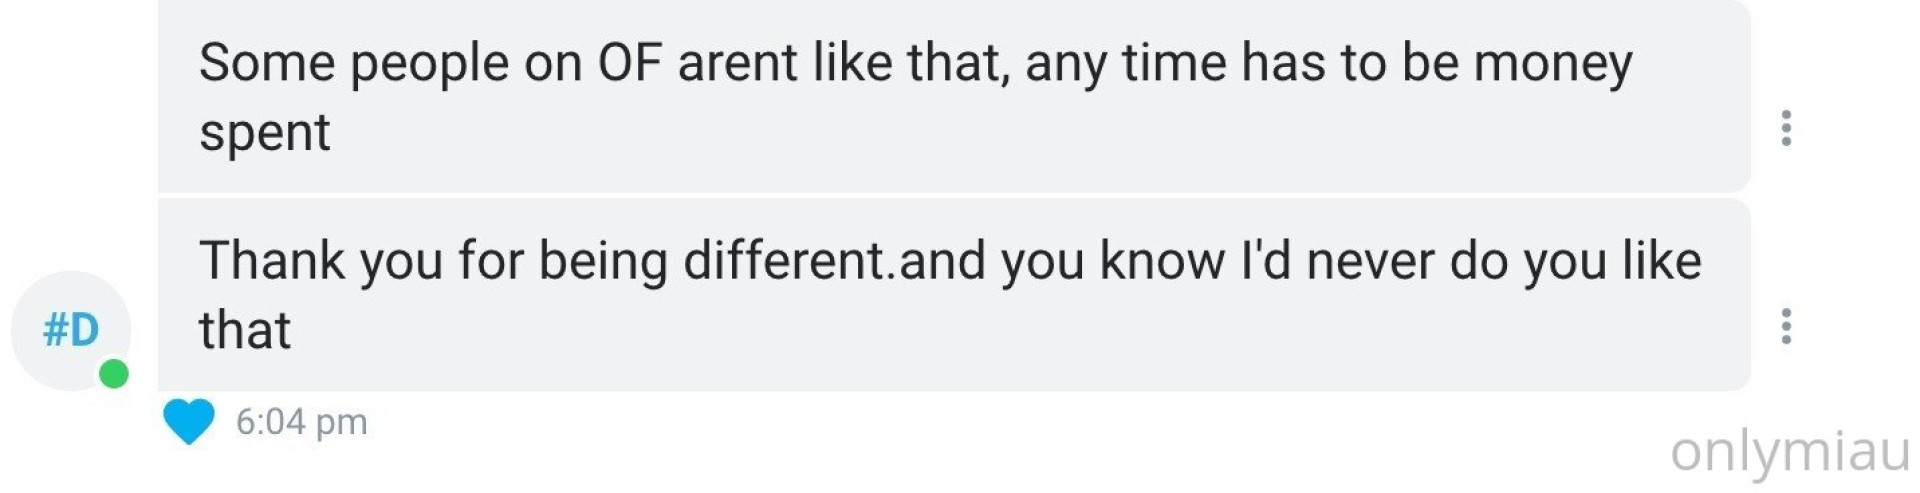This screenshot has height=493, width=1920.
Task: Click "OF" in the first message
Action: 629,63
